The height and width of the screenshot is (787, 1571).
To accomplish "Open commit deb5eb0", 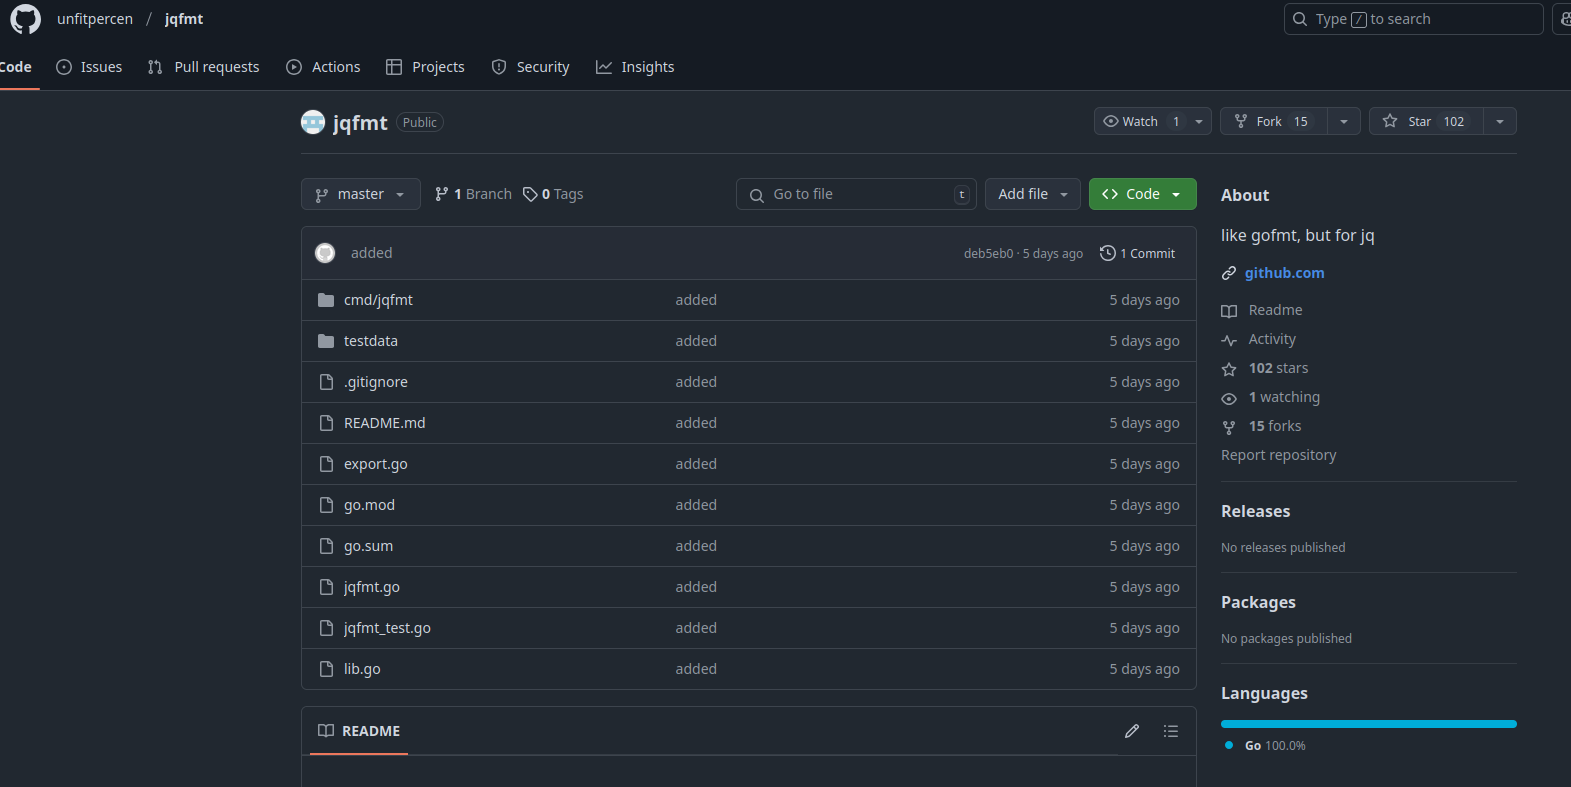I will click(x=988, y=254).
